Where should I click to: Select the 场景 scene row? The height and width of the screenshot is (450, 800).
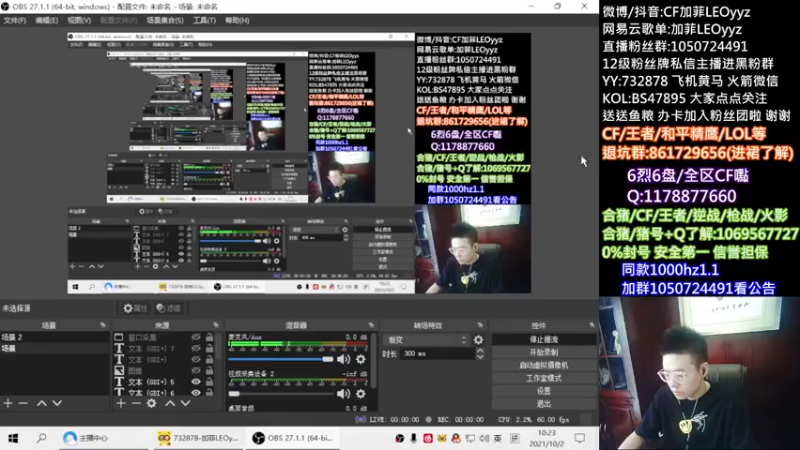[55, 348]
